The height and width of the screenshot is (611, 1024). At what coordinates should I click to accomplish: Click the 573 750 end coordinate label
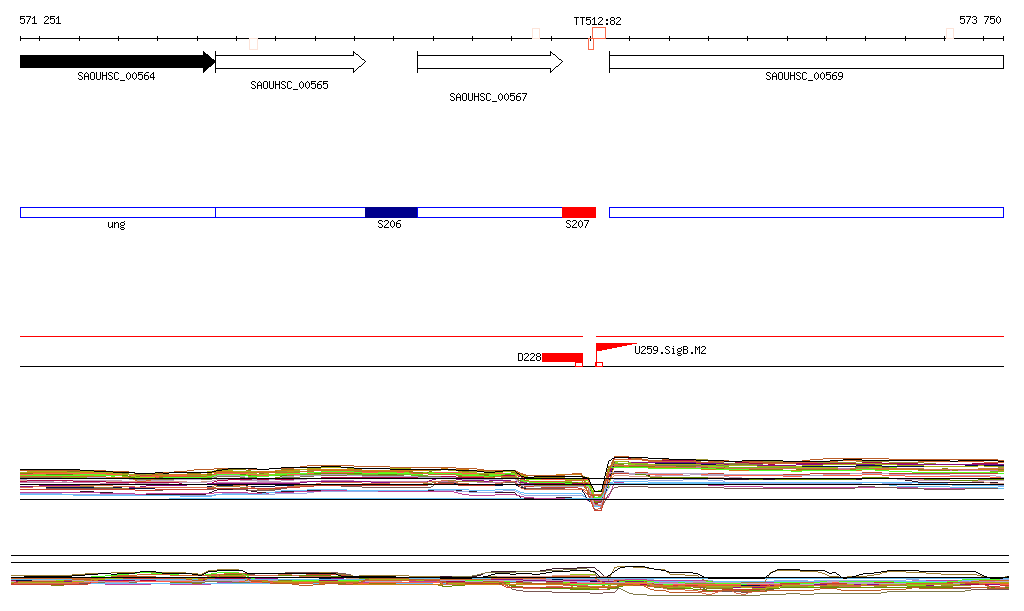point(980,20)
